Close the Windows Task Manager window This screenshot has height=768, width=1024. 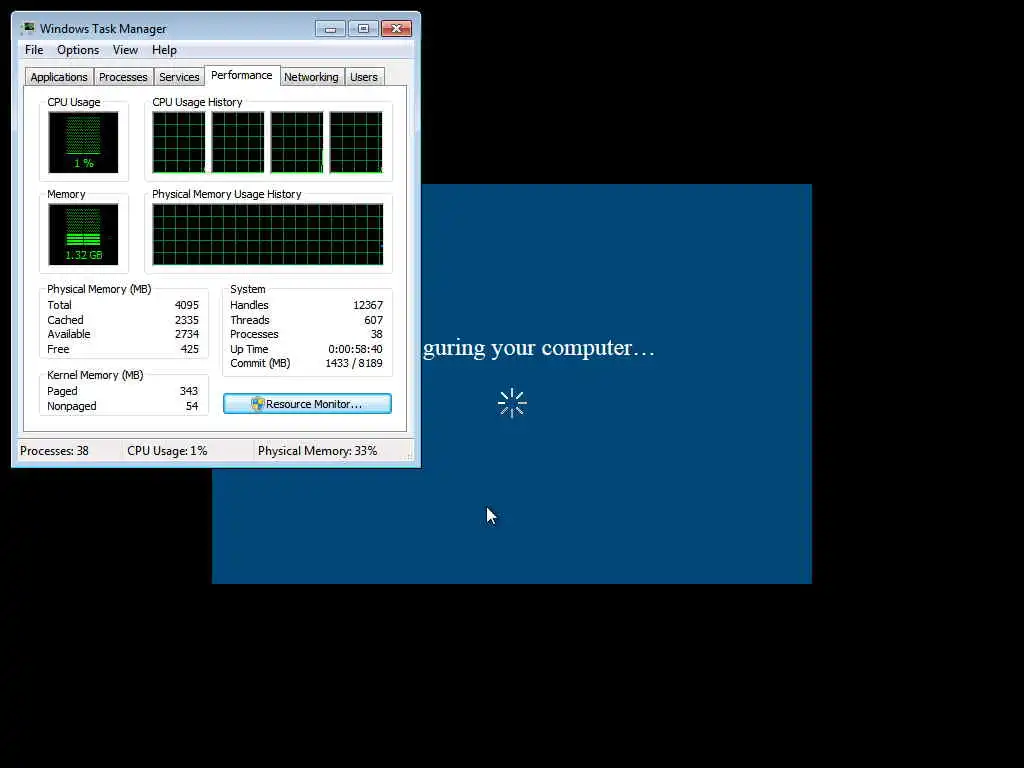click(396, 29)
